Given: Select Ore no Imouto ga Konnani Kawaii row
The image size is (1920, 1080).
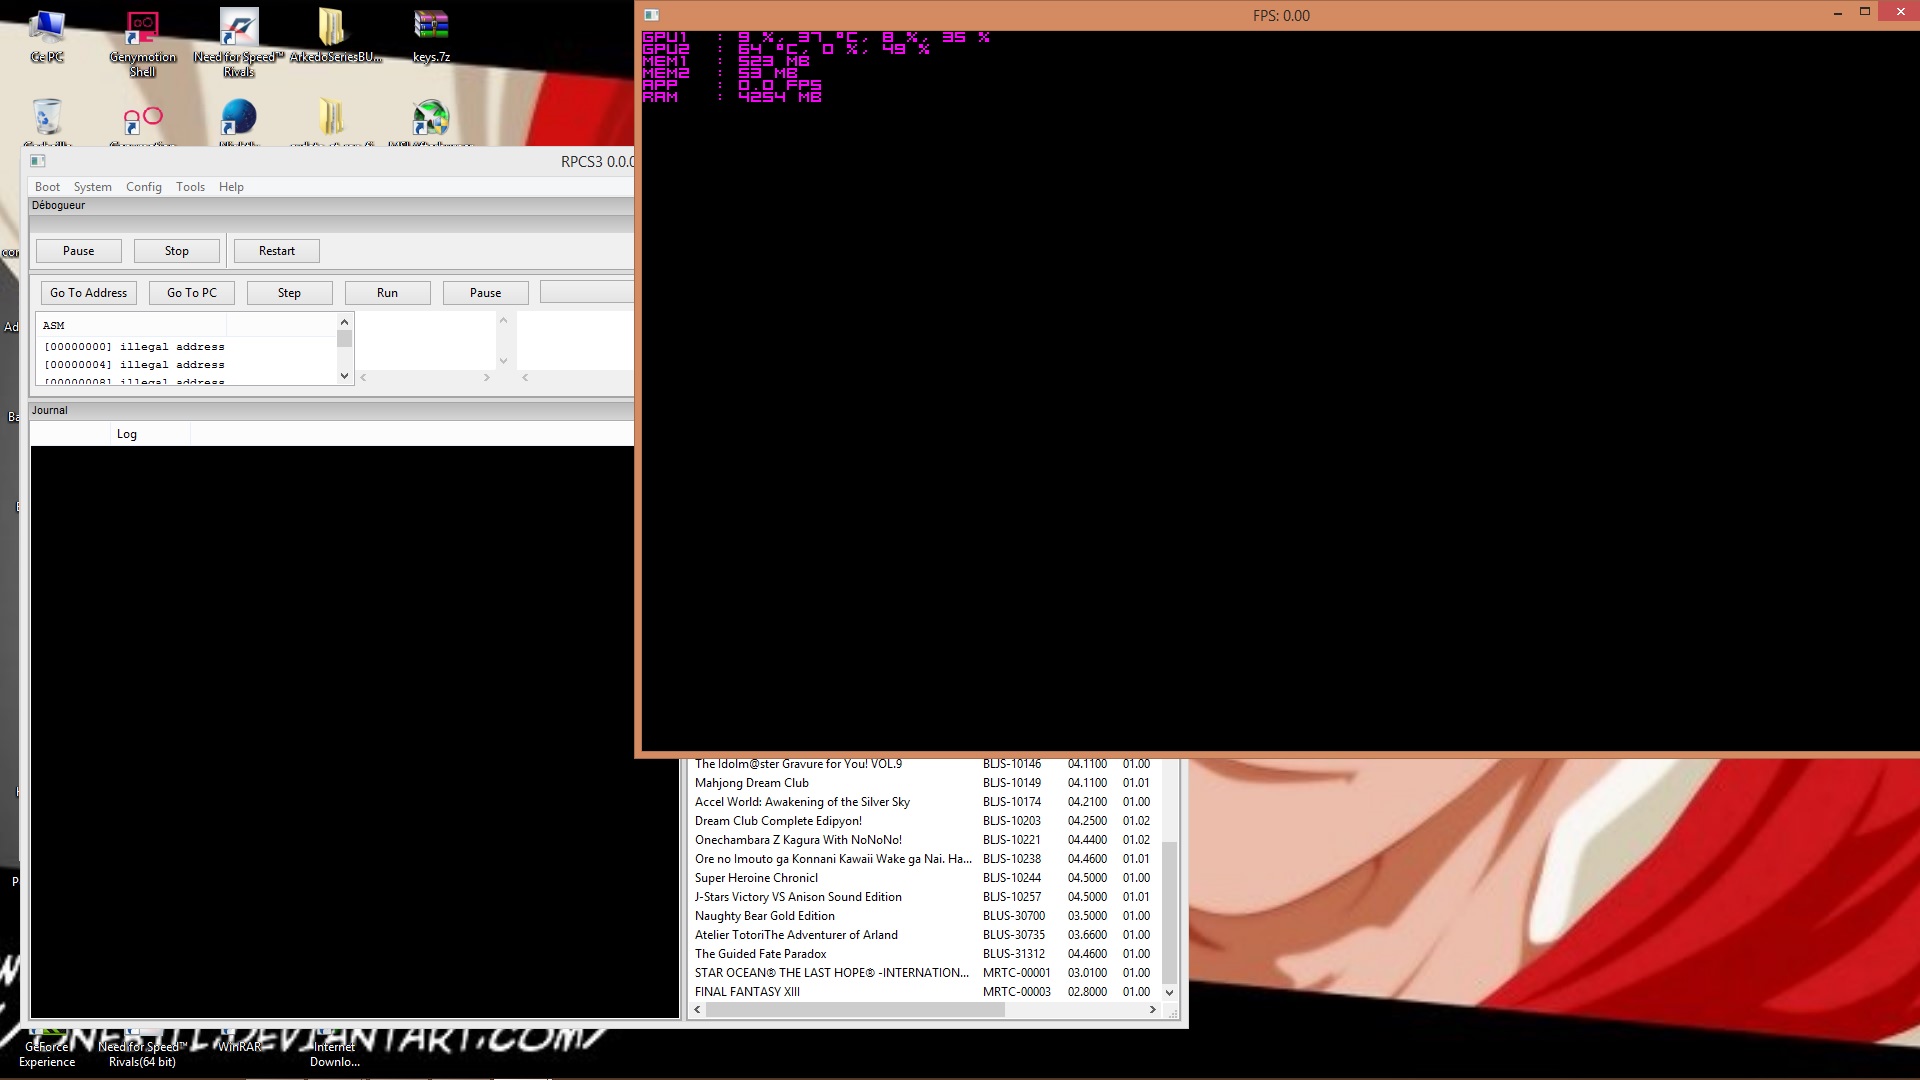Looking at the screenshot, I should click(x=923, y=859).
